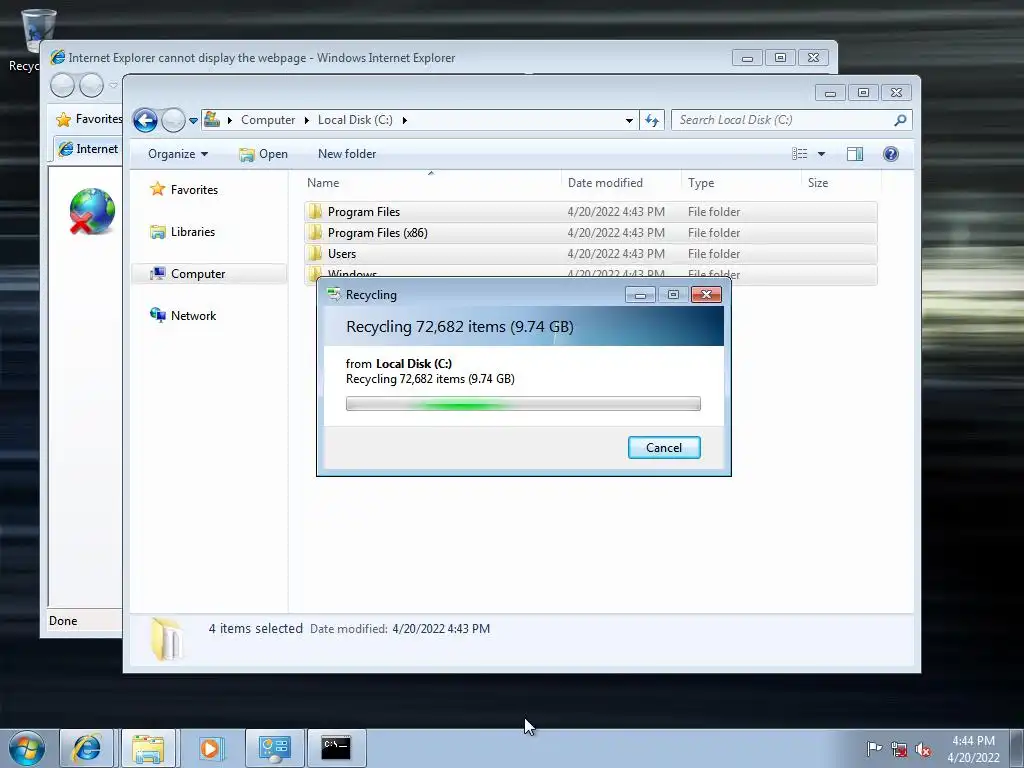The height and width of the screenshot is (768, 1024).
Task: Click the search magnifier icon
Action: [901, 120]
